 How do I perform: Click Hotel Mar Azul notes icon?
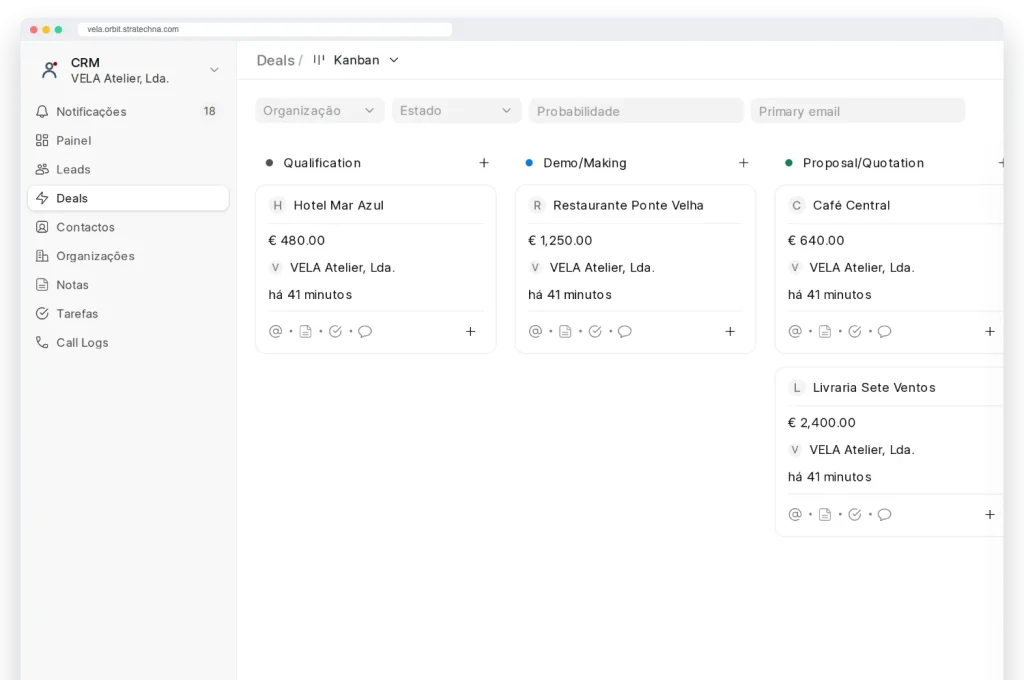[306, 331]
